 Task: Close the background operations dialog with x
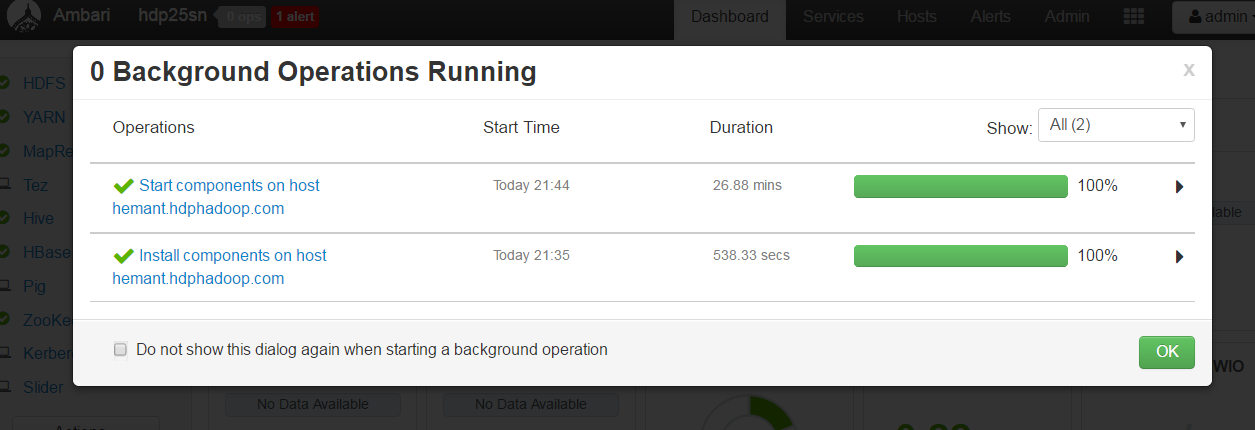[x=1188, y=69]
